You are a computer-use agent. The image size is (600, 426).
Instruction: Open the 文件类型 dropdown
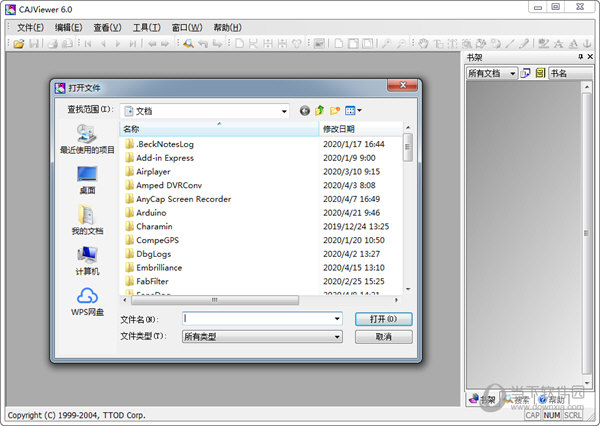[x=337, y=337]
